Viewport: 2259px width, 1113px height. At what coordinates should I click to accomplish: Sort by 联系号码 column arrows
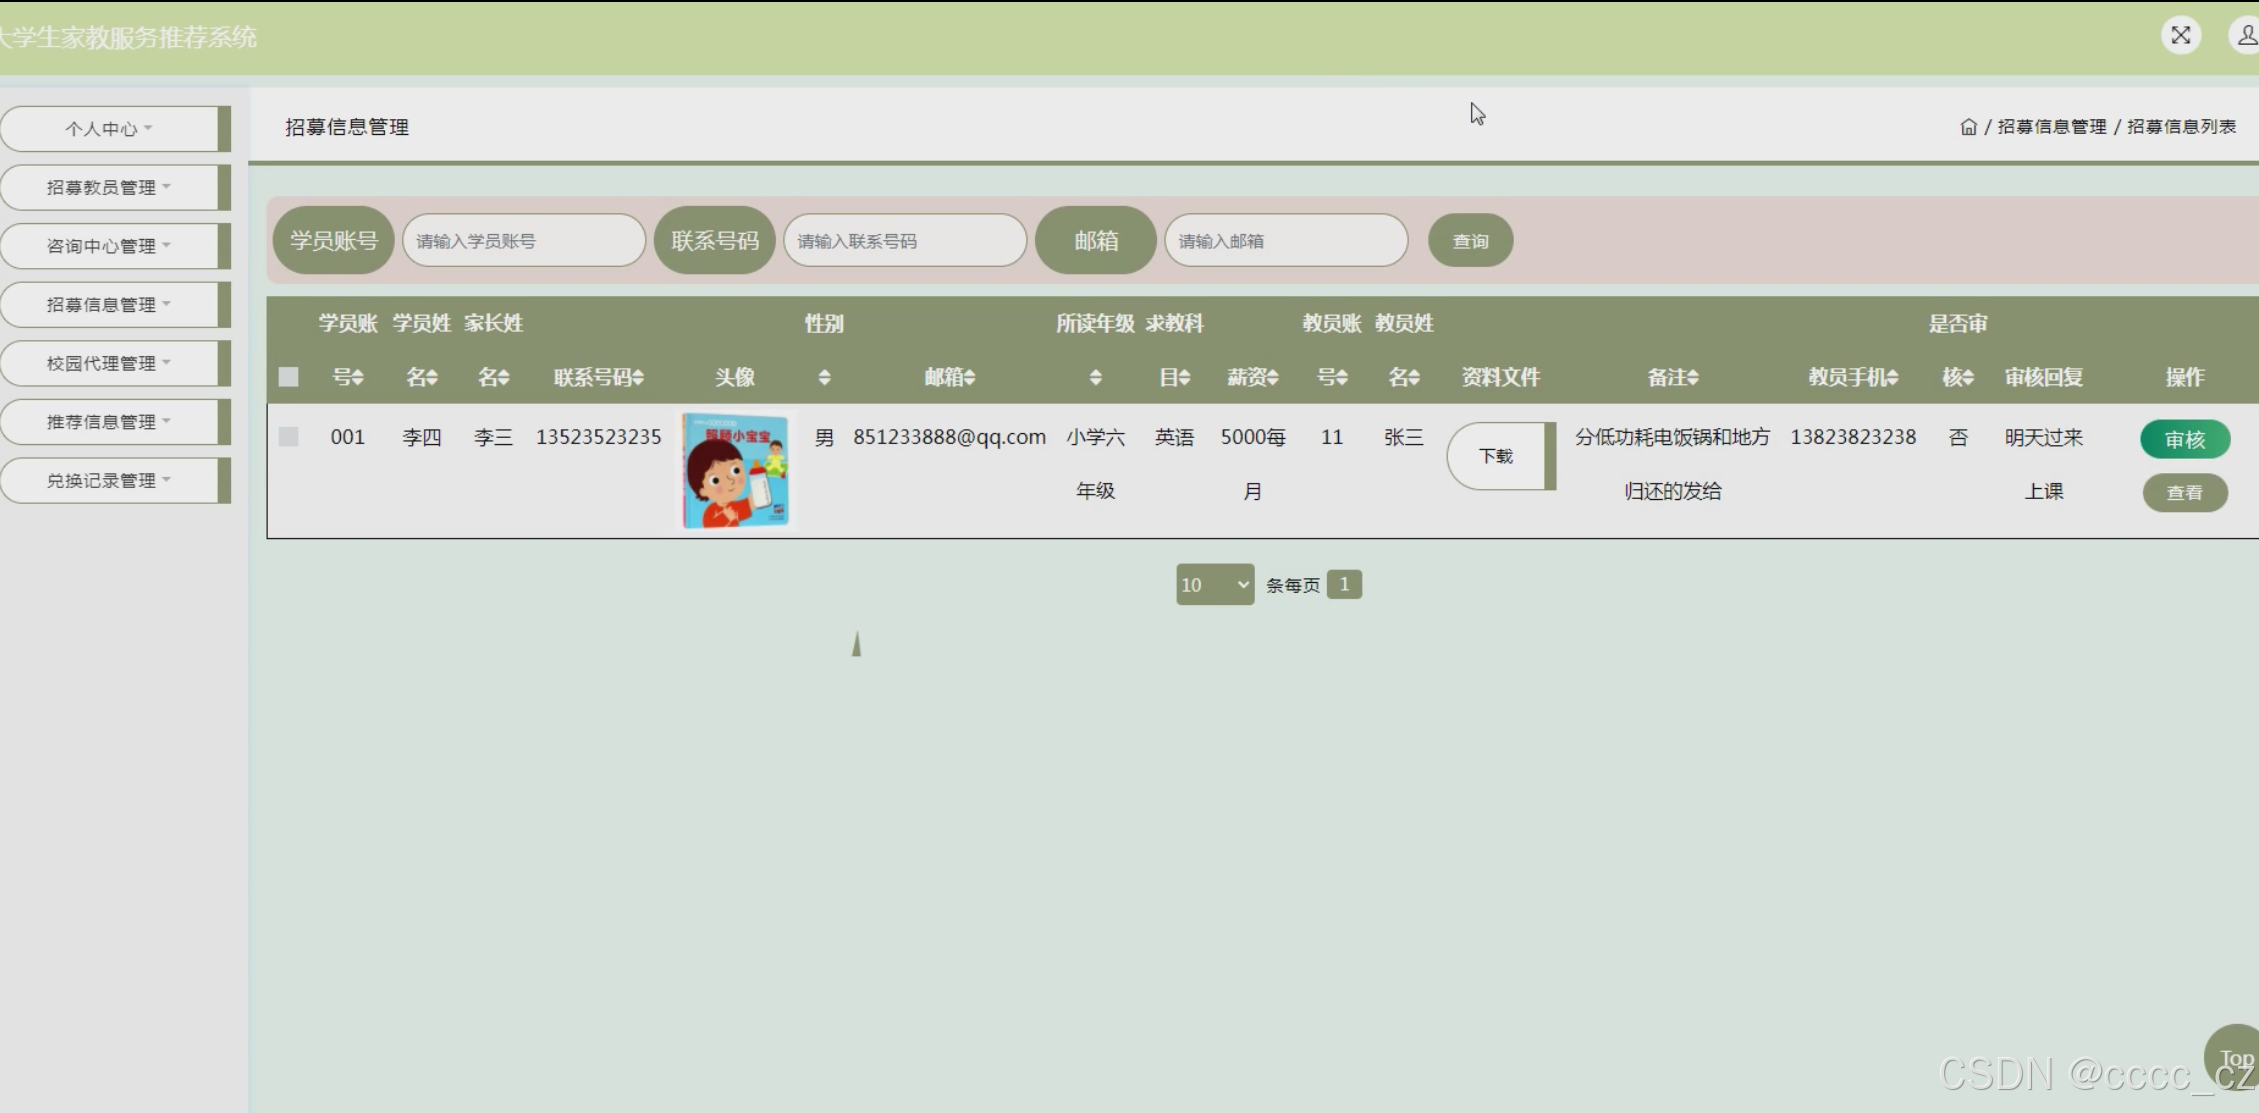pos(638,378)
